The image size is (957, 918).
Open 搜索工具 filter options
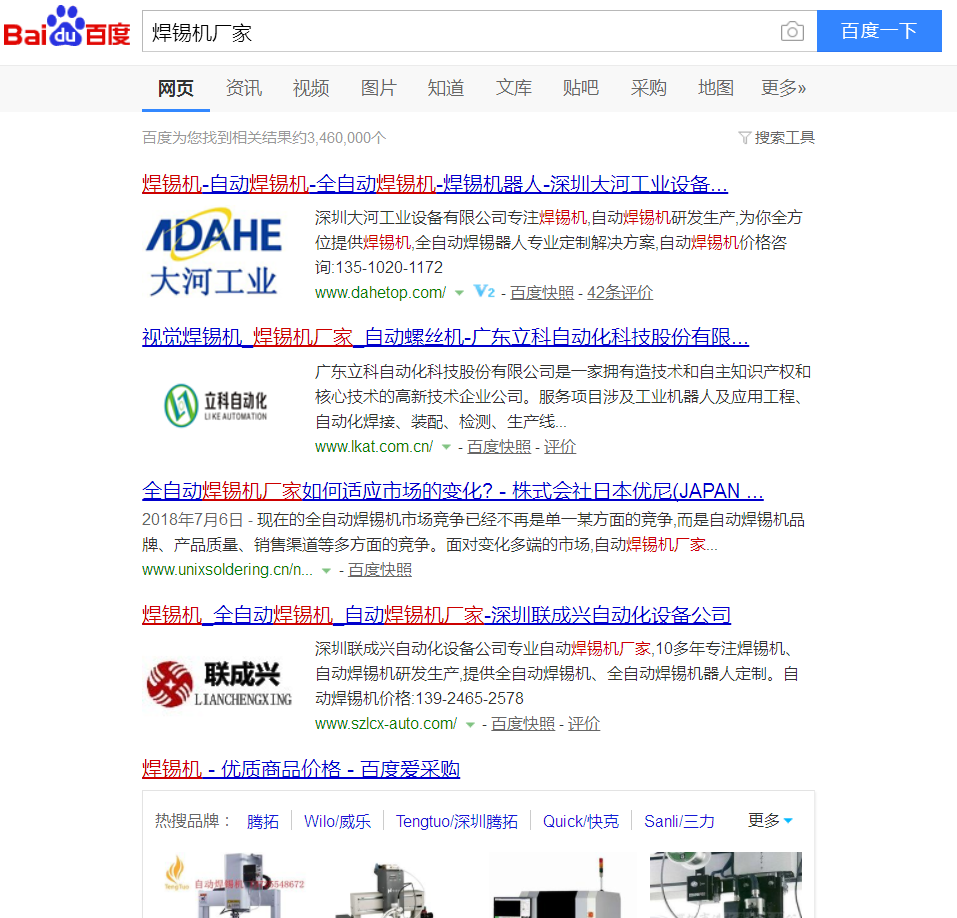pyautogui.click(x=784, y=138)
